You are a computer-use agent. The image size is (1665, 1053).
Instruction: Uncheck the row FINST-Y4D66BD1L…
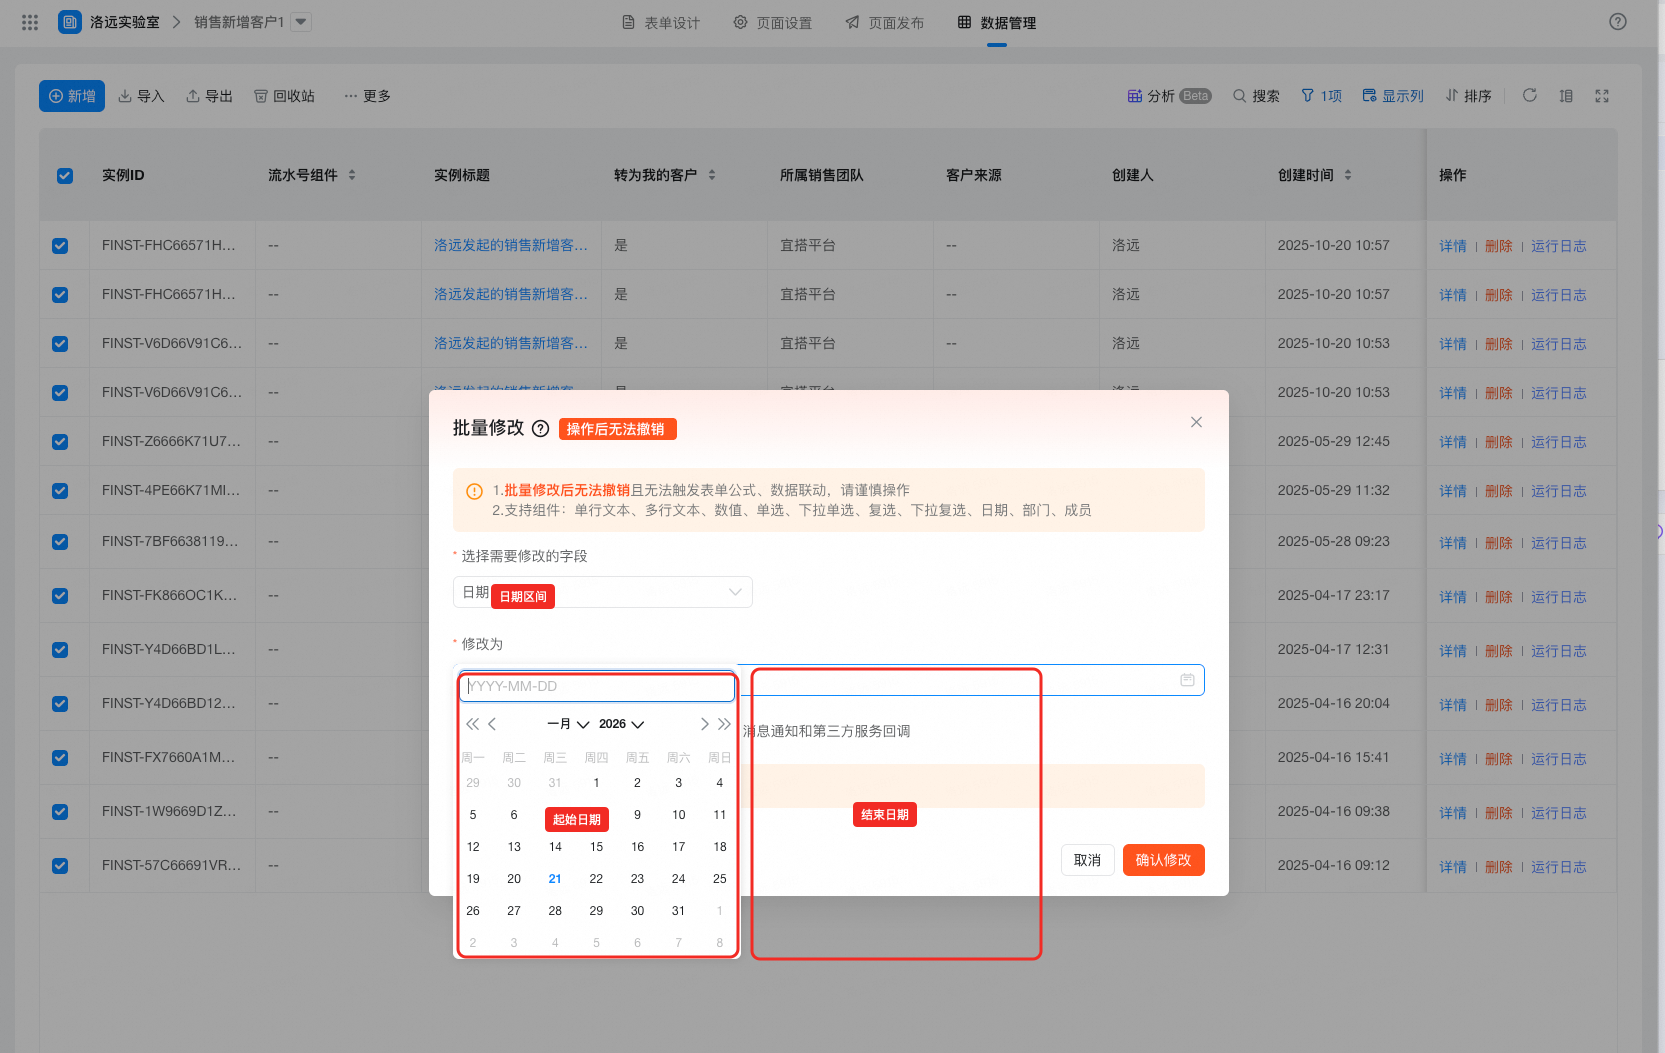point(60,650)
